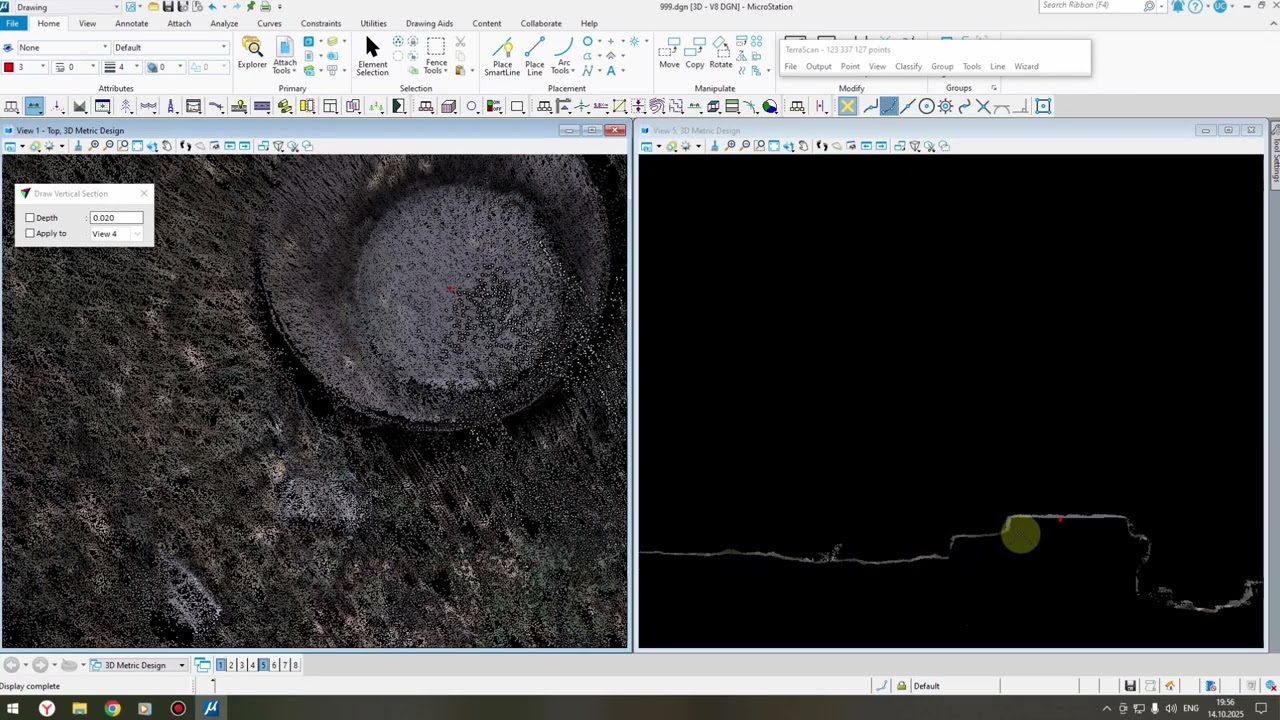This screenshot has width=1280, height=720.
Task: Select the Place Line tool
Action: [x=535, y=56]
